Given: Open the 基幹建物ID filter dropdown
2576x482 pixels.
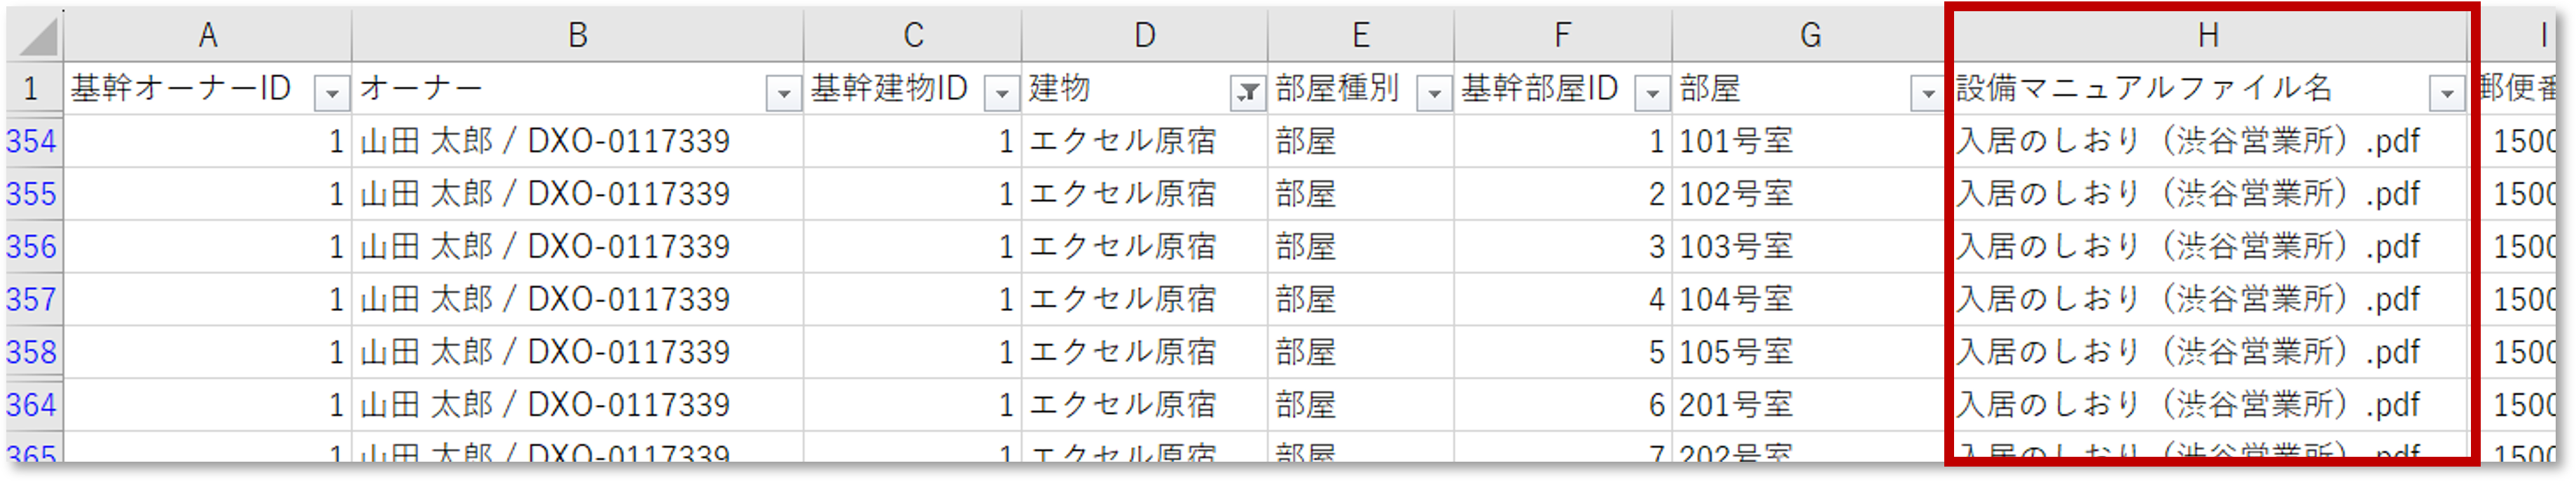Looking at the screenshot, I should click(x=1001, y=93).
